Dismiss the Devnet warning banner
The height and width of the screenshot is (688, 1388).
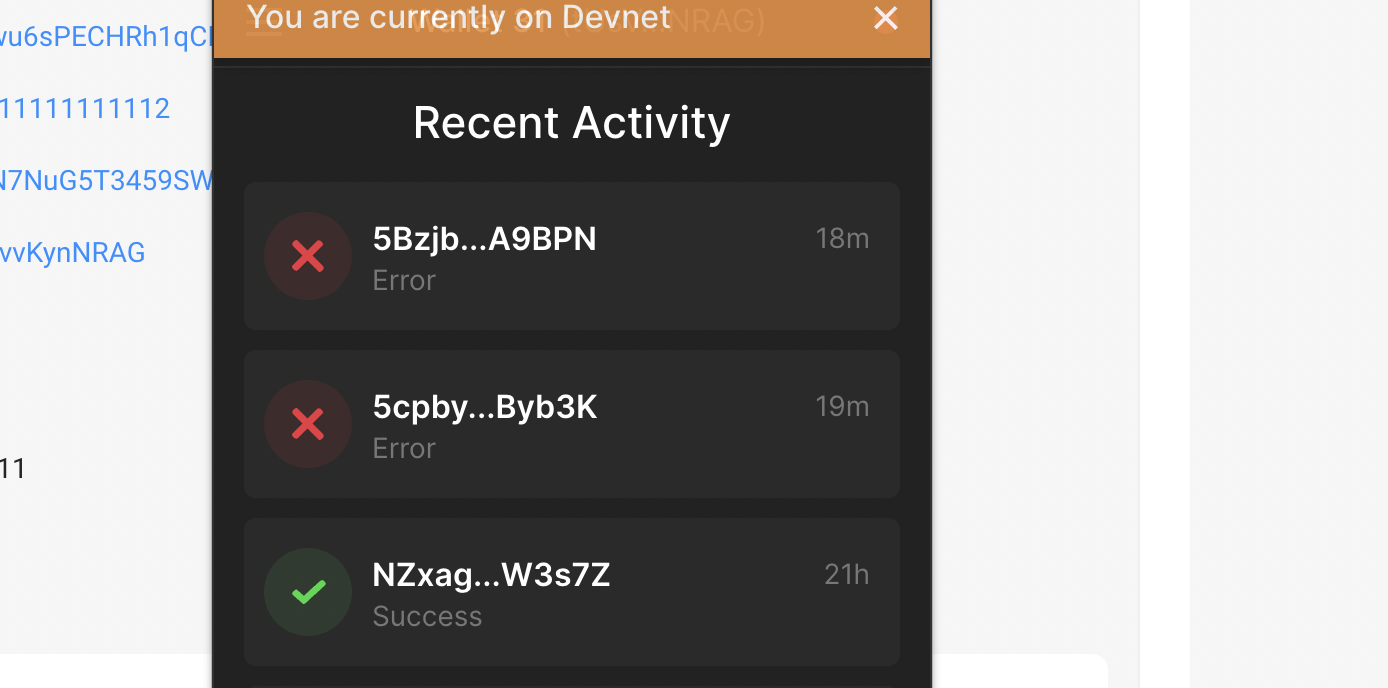885,18
